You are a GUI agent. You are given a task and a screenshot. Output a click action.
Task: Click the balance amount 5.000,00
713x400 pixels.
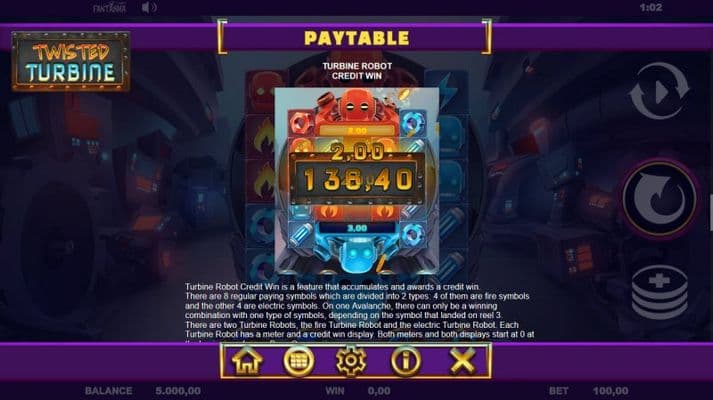click(178, 391)
